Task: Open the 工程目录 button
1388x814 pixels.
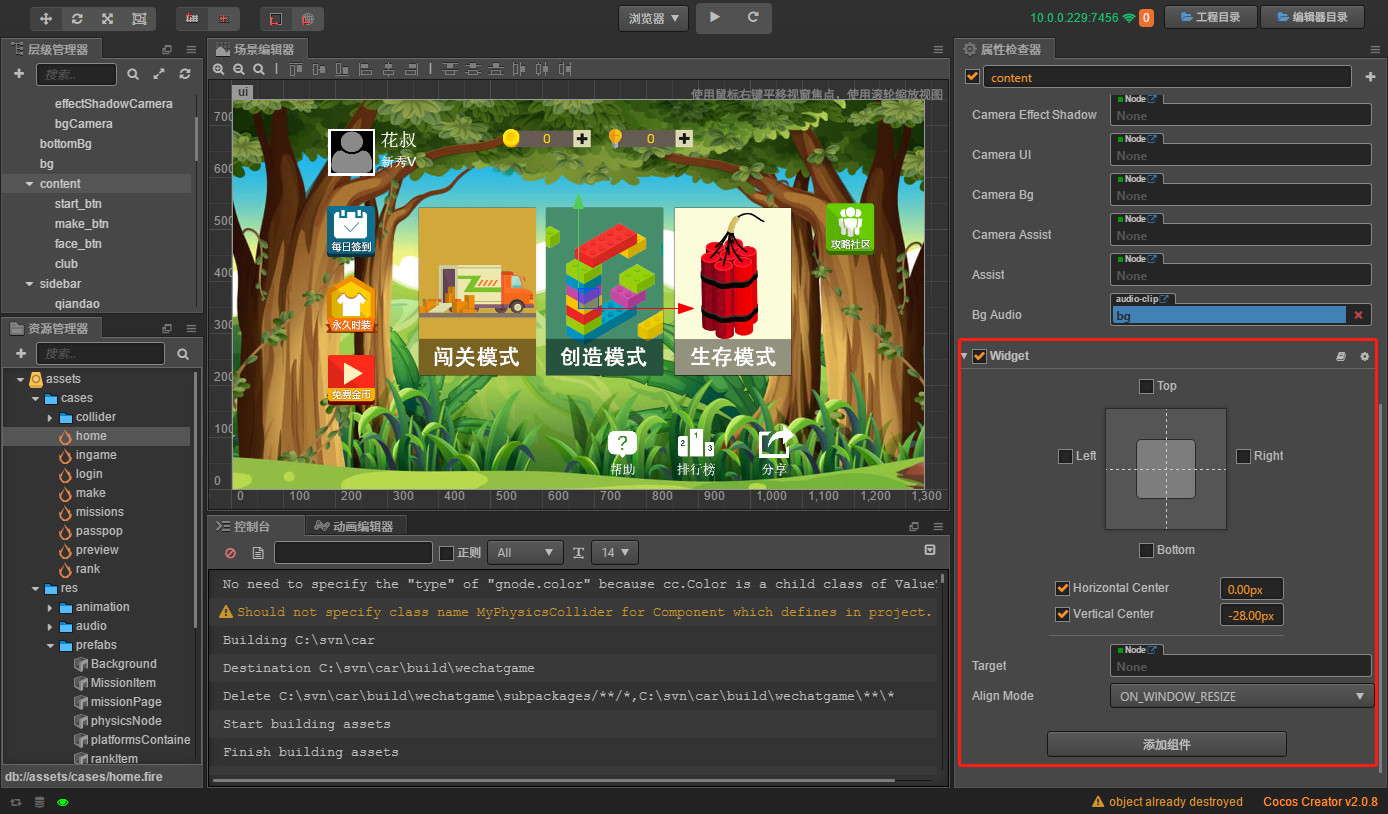Action: [1210, 17]
